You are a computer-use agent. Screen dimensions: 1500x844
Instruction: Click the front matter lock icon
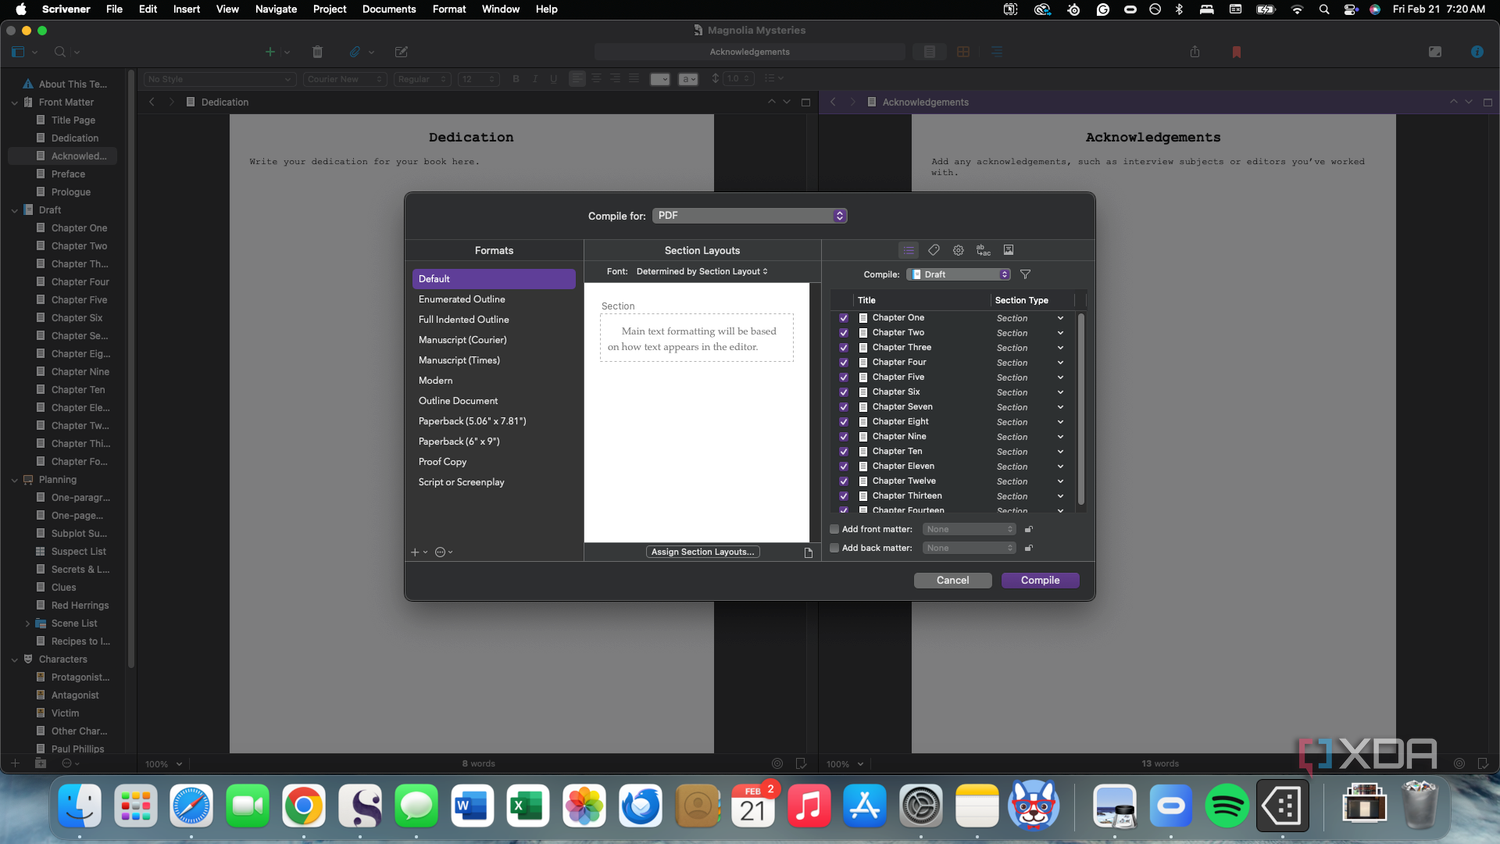pos(1028,529)
